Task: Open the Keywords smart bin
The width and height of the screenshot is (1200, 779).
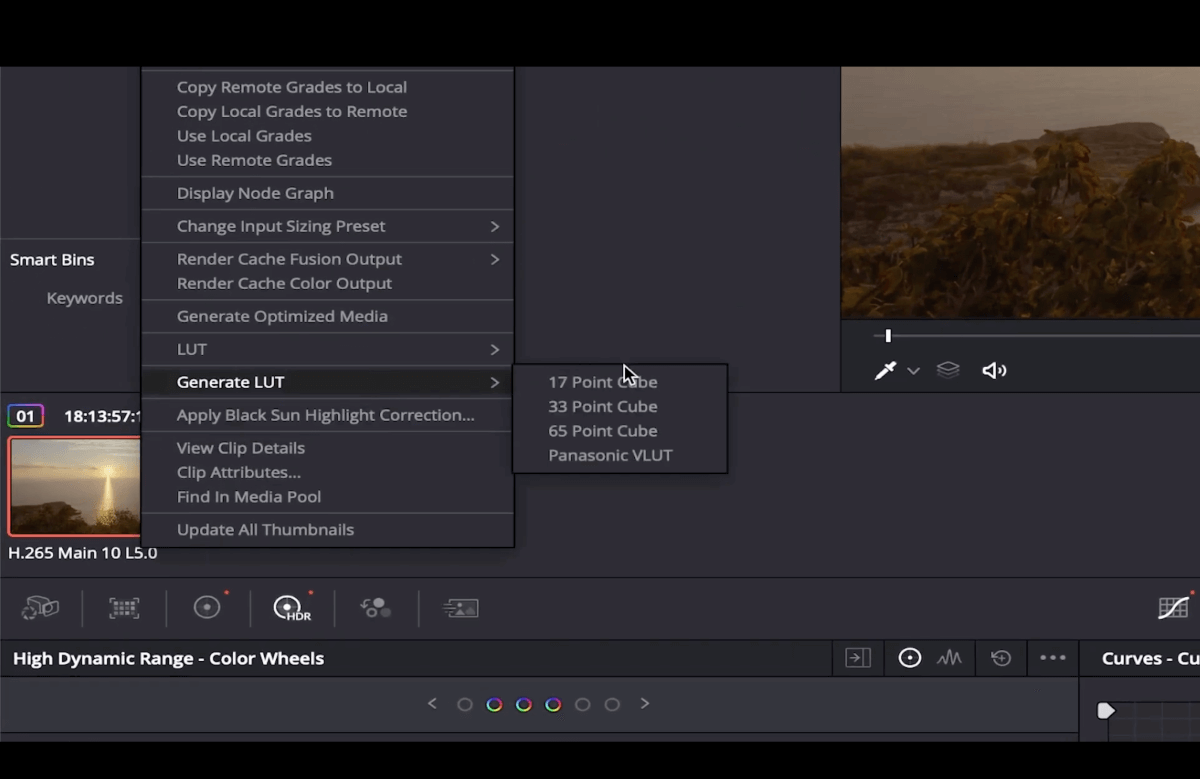Action: [85, 298]
